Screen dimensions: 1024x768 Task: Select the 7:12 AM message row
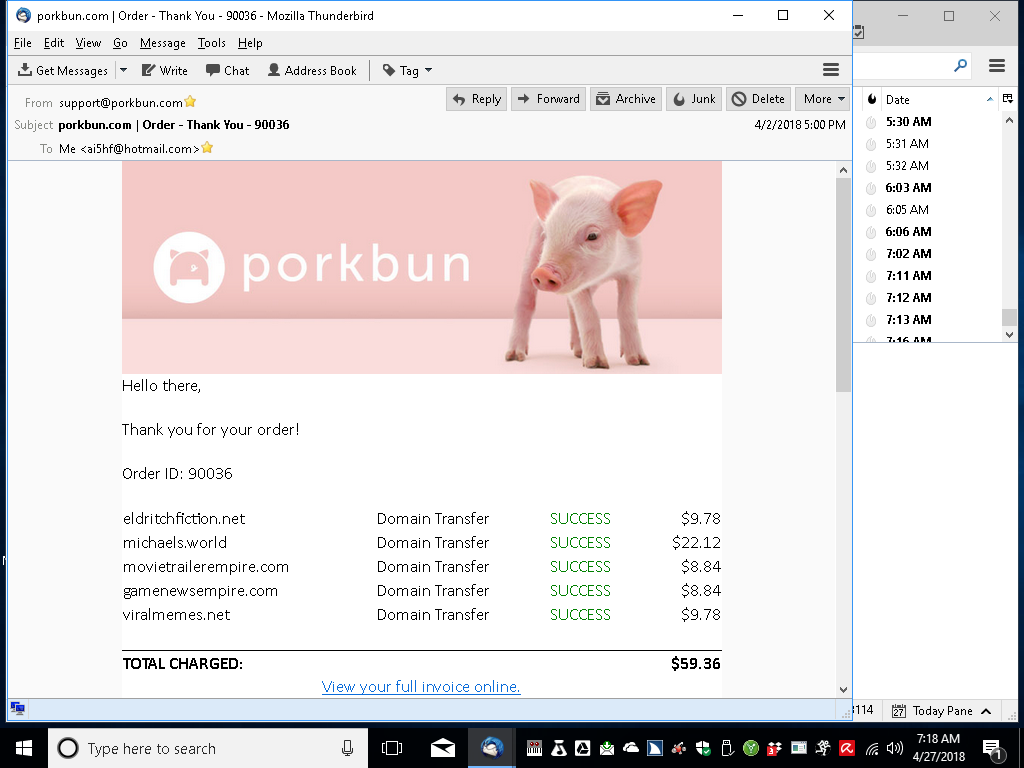(x=927, y=298)
